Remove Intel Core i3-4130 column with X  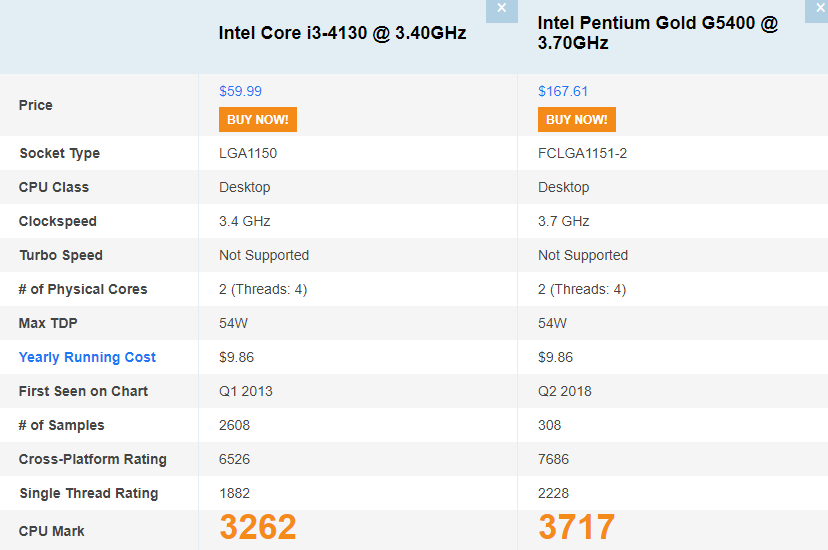(x=501, y=9)
